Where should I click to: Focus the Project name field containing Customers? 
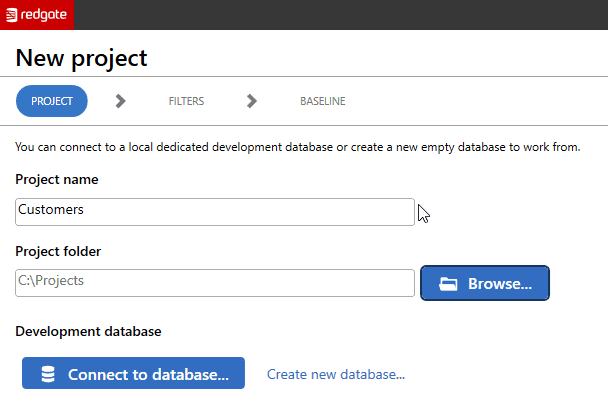[215, 212]
